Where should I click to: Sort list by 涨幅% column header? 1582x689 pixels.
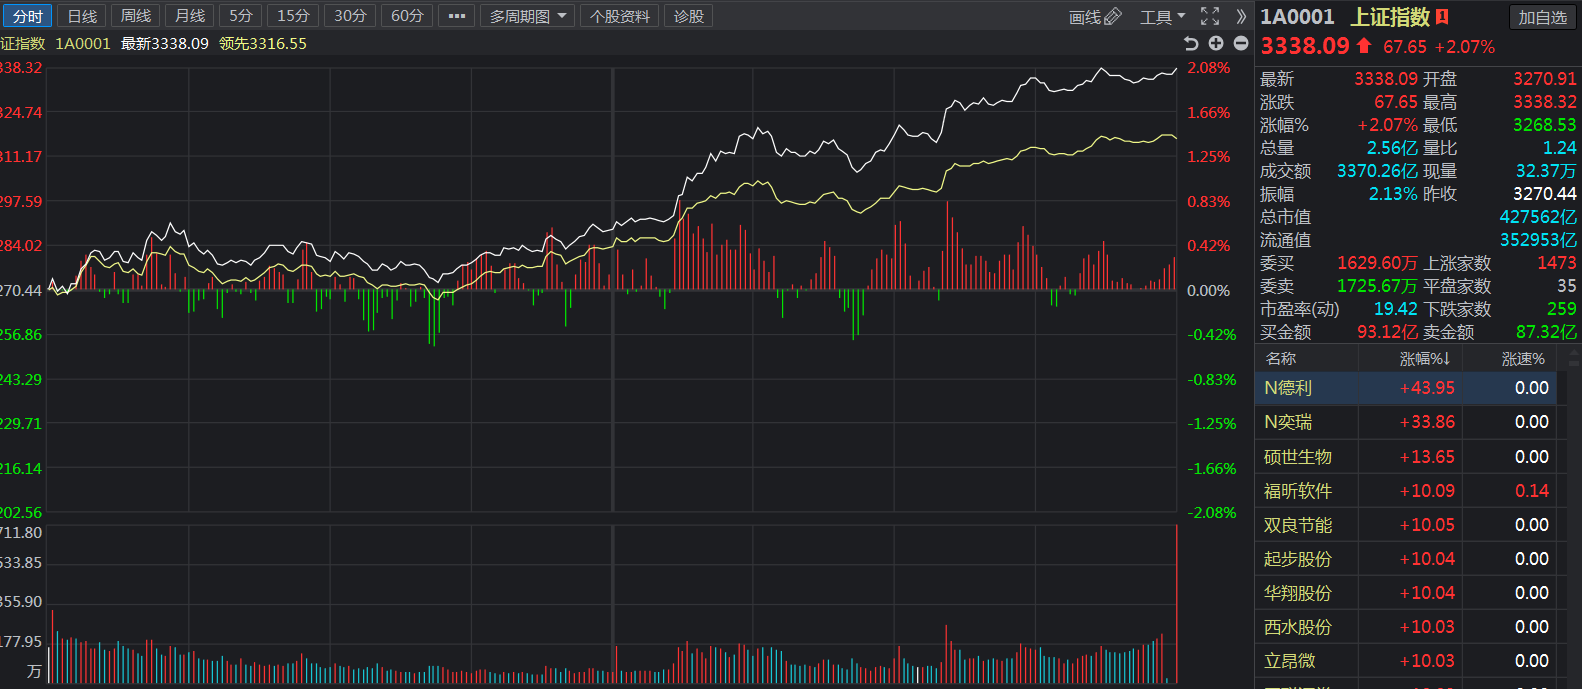click(x=1424, y=358)
